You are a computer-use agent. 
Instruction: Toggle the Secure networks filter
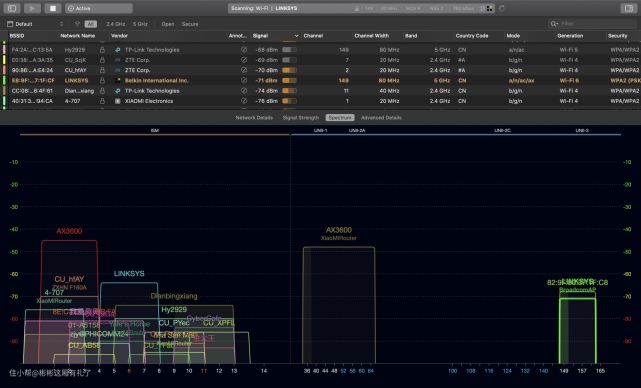tap(190, 24)
